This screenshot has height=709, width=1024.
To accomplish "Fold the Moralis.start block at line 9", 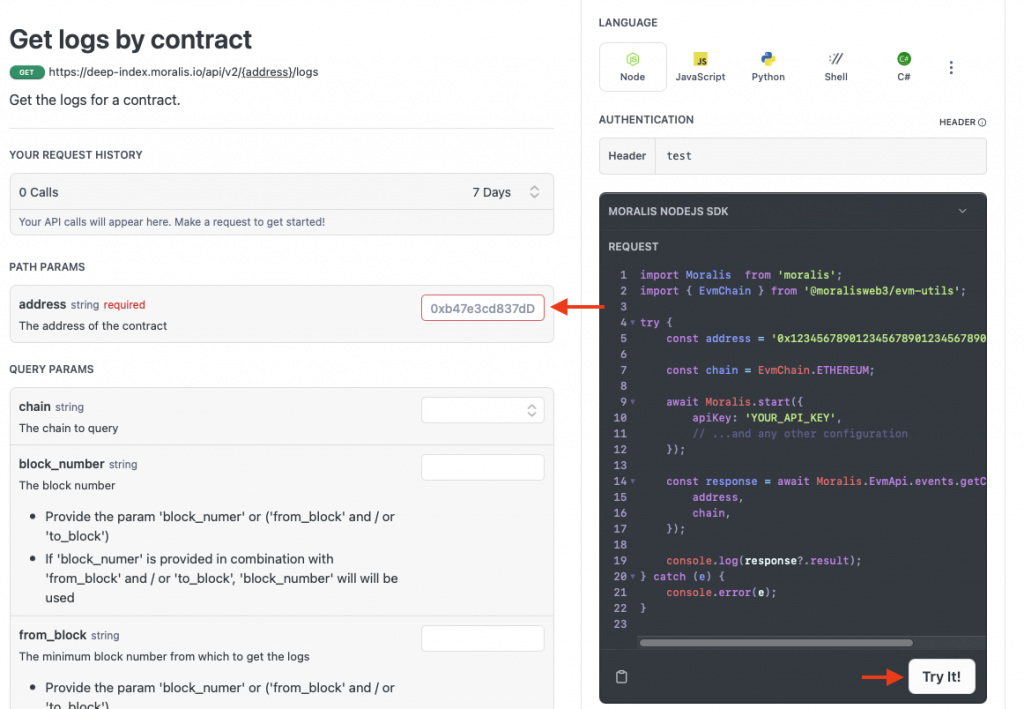I will coord(632,402).
